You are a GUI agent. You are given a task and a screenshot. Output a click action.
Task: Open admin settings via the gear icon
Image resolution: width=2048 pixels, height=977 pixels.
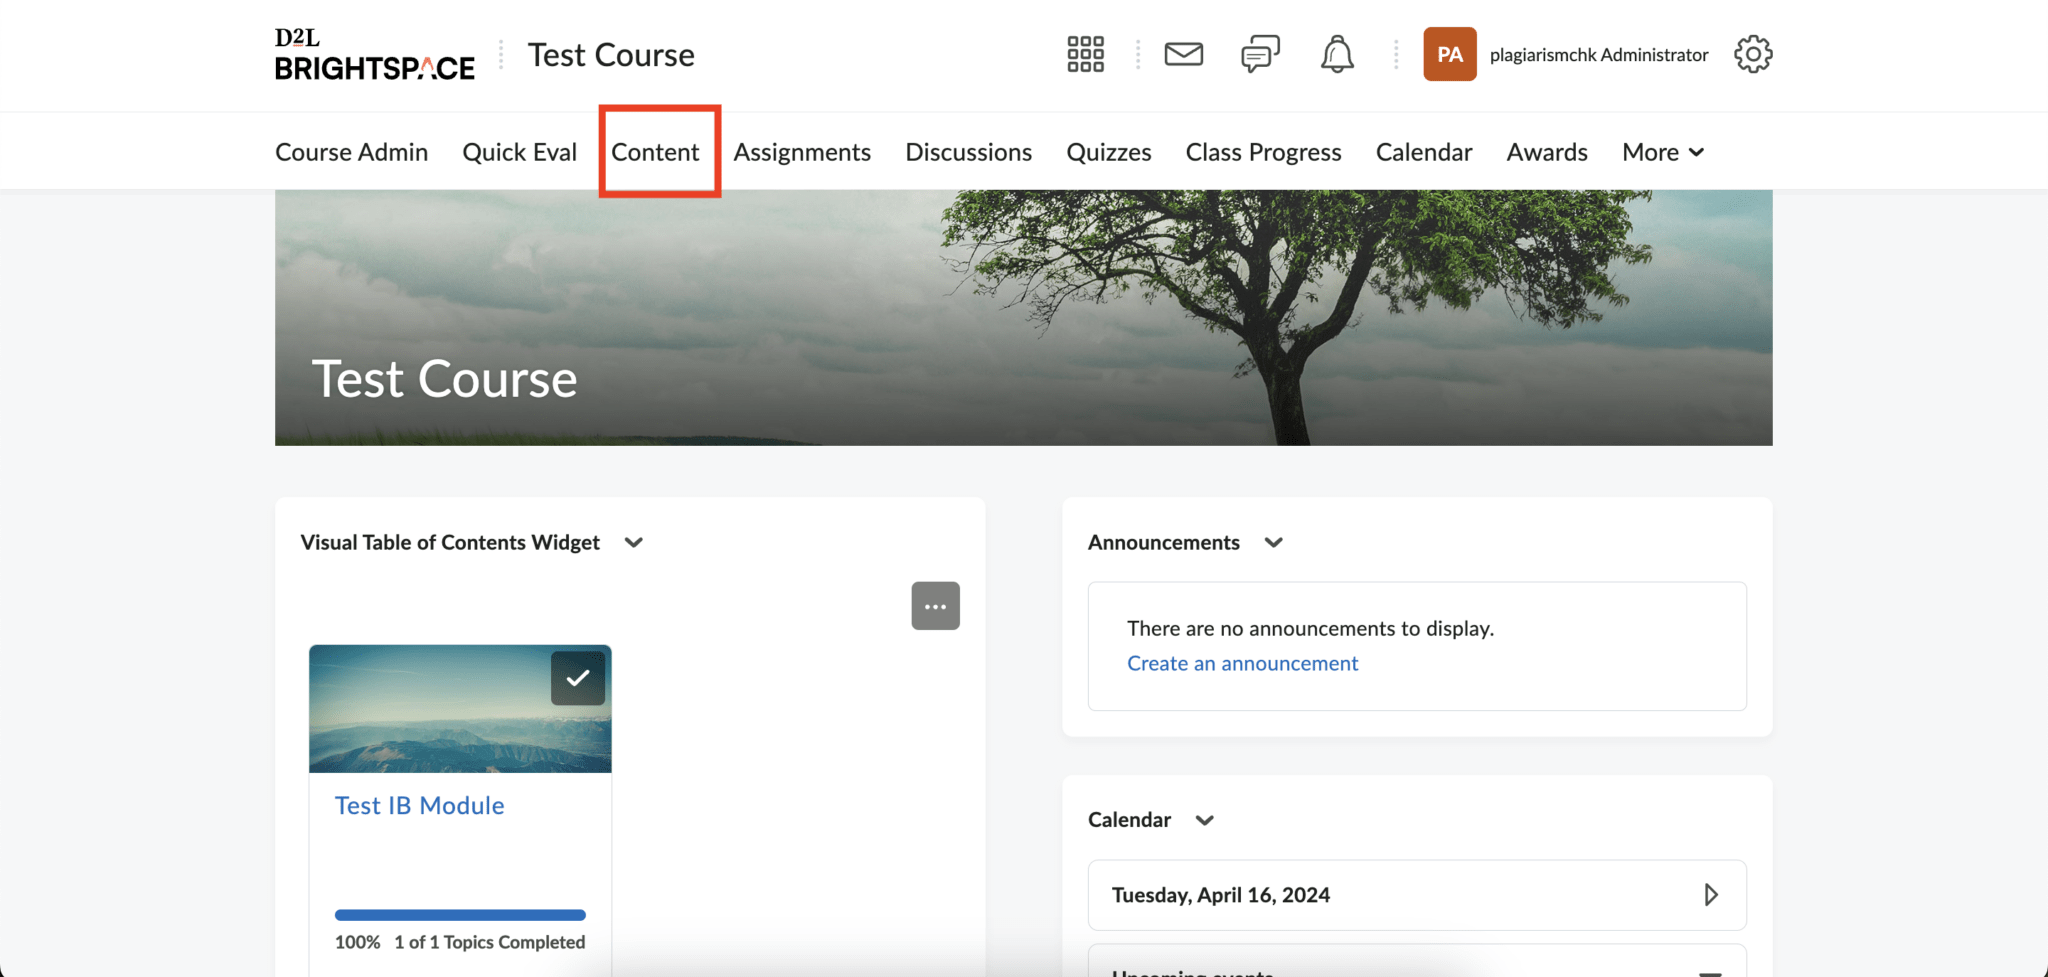[x=1752, y=54]
